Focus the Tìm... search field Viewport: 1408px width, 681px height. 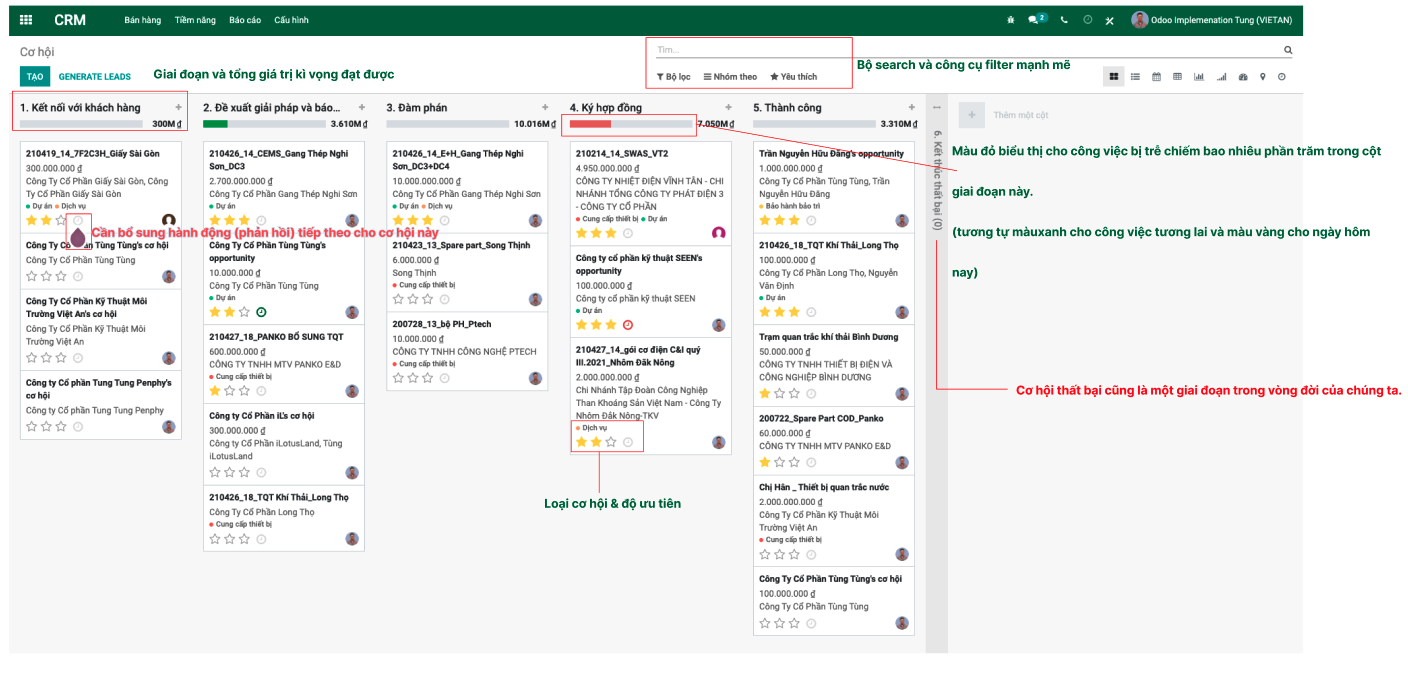(968, 49)
